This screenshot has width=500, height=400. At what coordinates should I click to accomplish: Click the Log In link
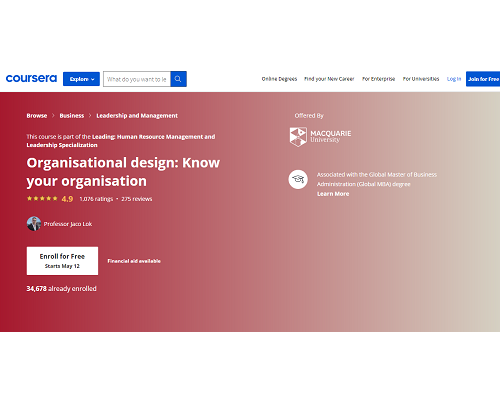(454, 79)
